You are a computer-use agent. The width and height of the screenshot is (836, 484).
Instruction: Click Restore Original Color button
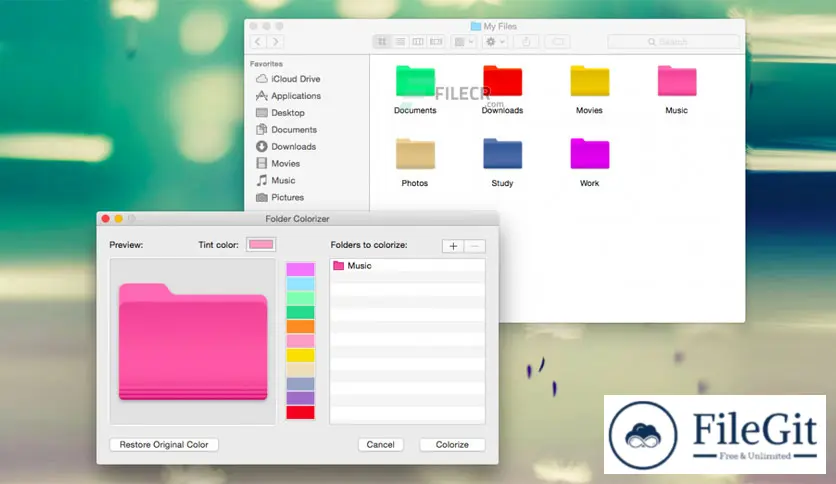(164, 445)
